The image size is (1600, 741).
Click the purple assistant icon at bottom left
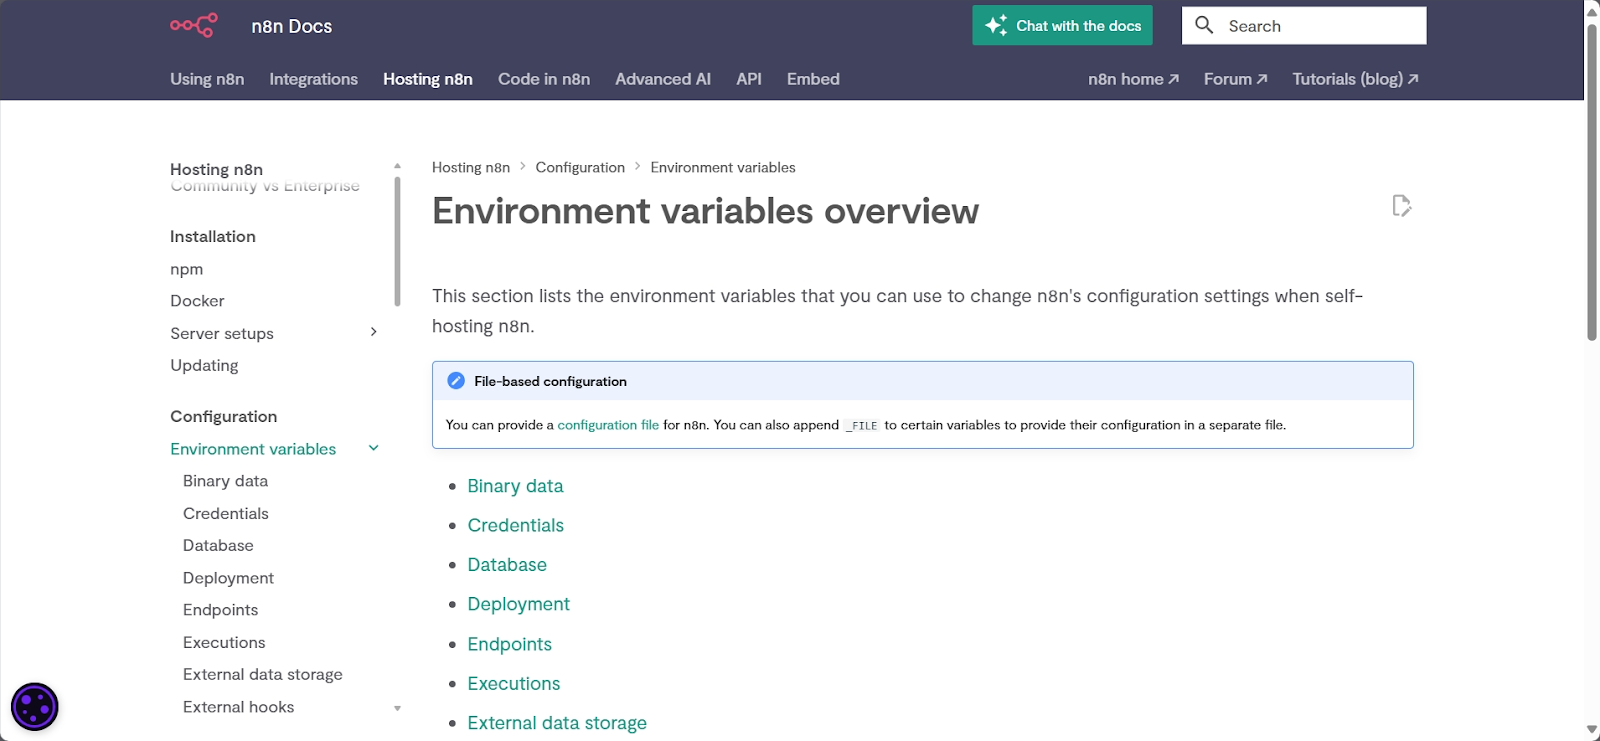(34, 707)
